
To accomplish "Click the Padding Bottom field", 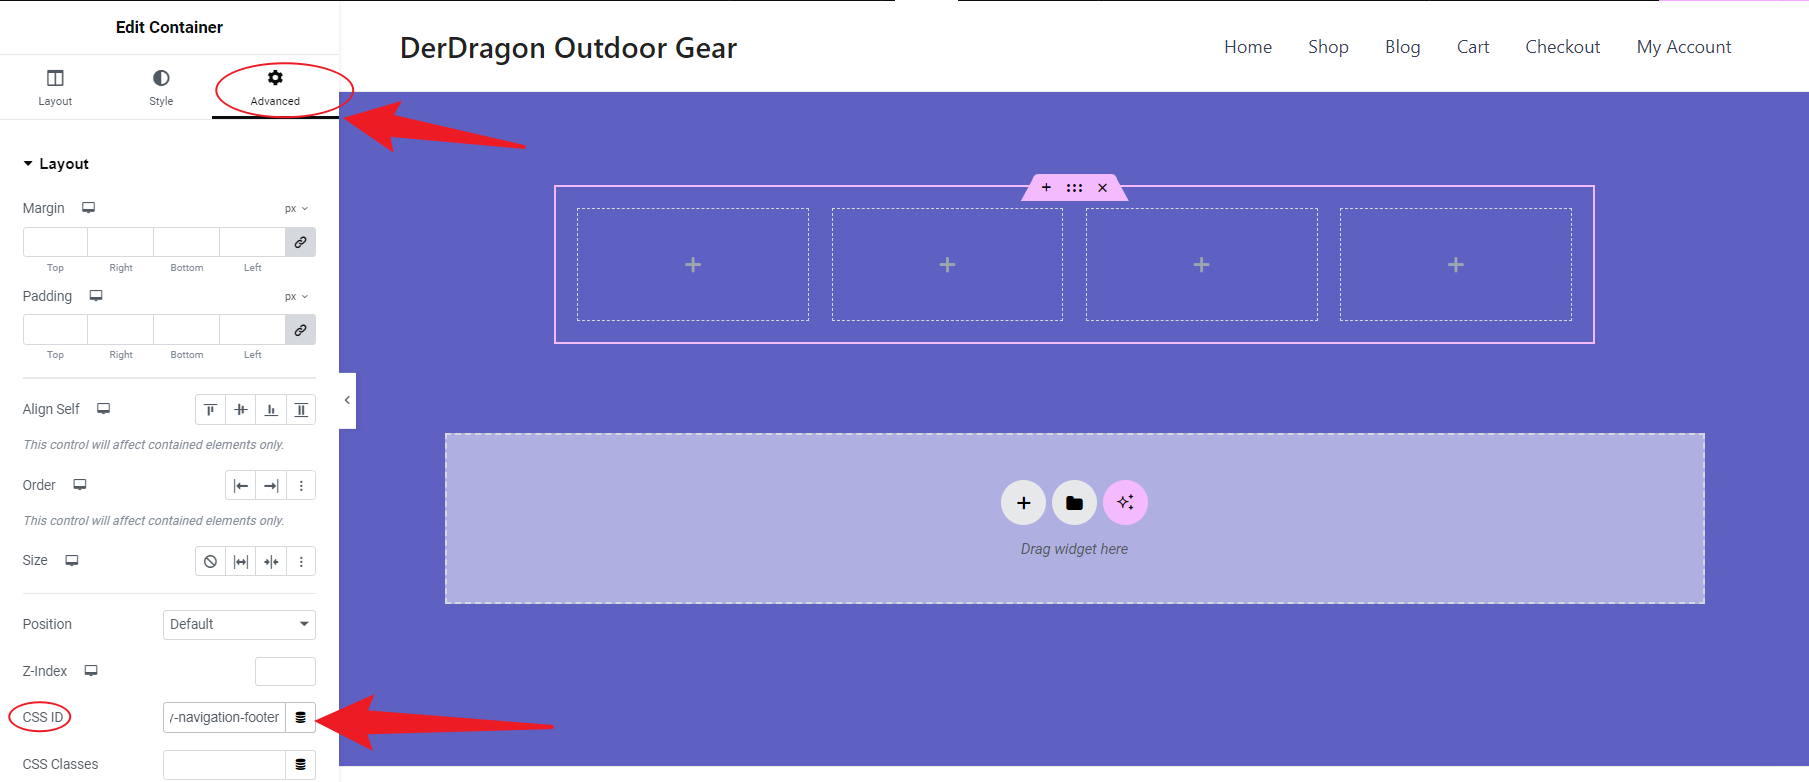I will point(187,330).
